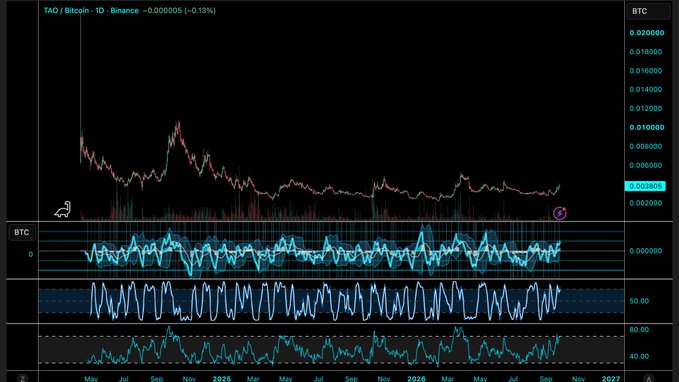Viewport: 679px width, 382px height.
Task: Click the 0.000000 label on indicator scale
Action: [x=646, y=251]
